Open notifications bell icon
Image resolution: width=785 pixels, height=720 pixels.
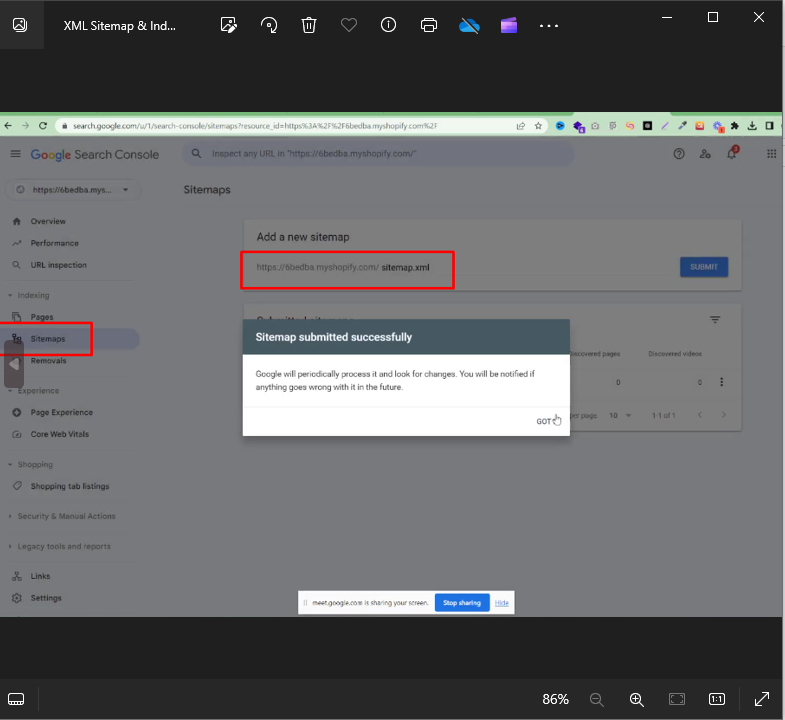coord(731,154)
